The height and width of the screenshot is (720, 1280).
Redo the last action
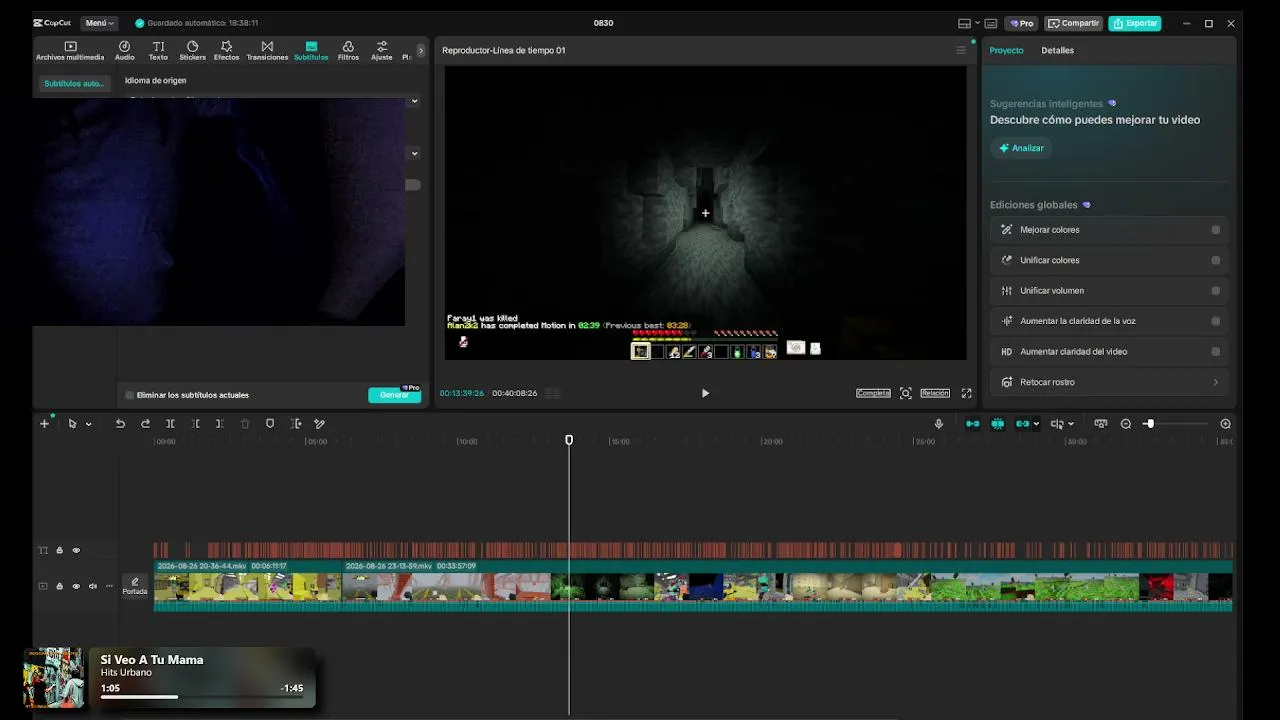tap(145, 424)
